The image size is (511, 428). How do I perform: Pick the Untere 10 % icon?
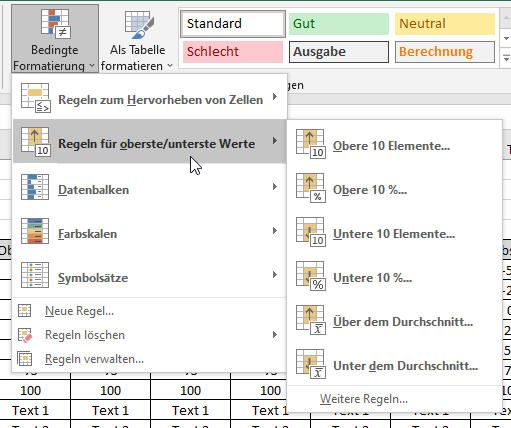pyautogui.click(x=311, y=276)
